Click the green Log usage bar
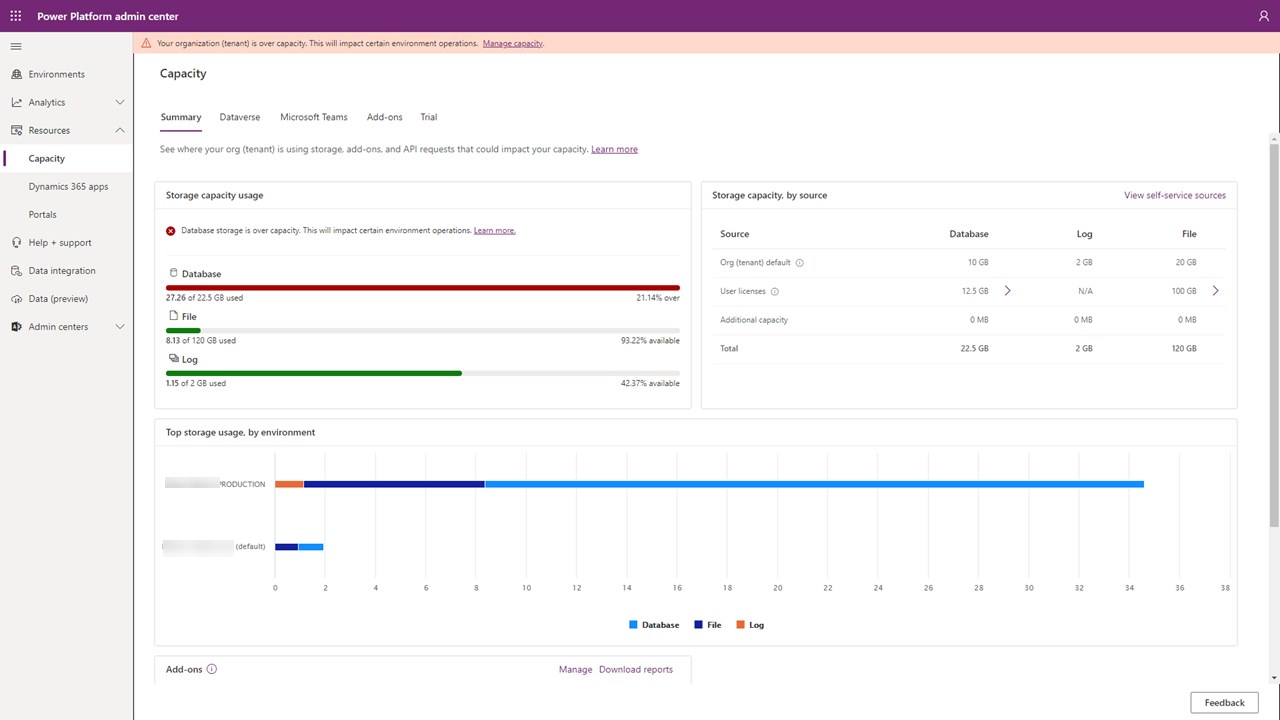1280x720 pixels. [x=314, y=373]
